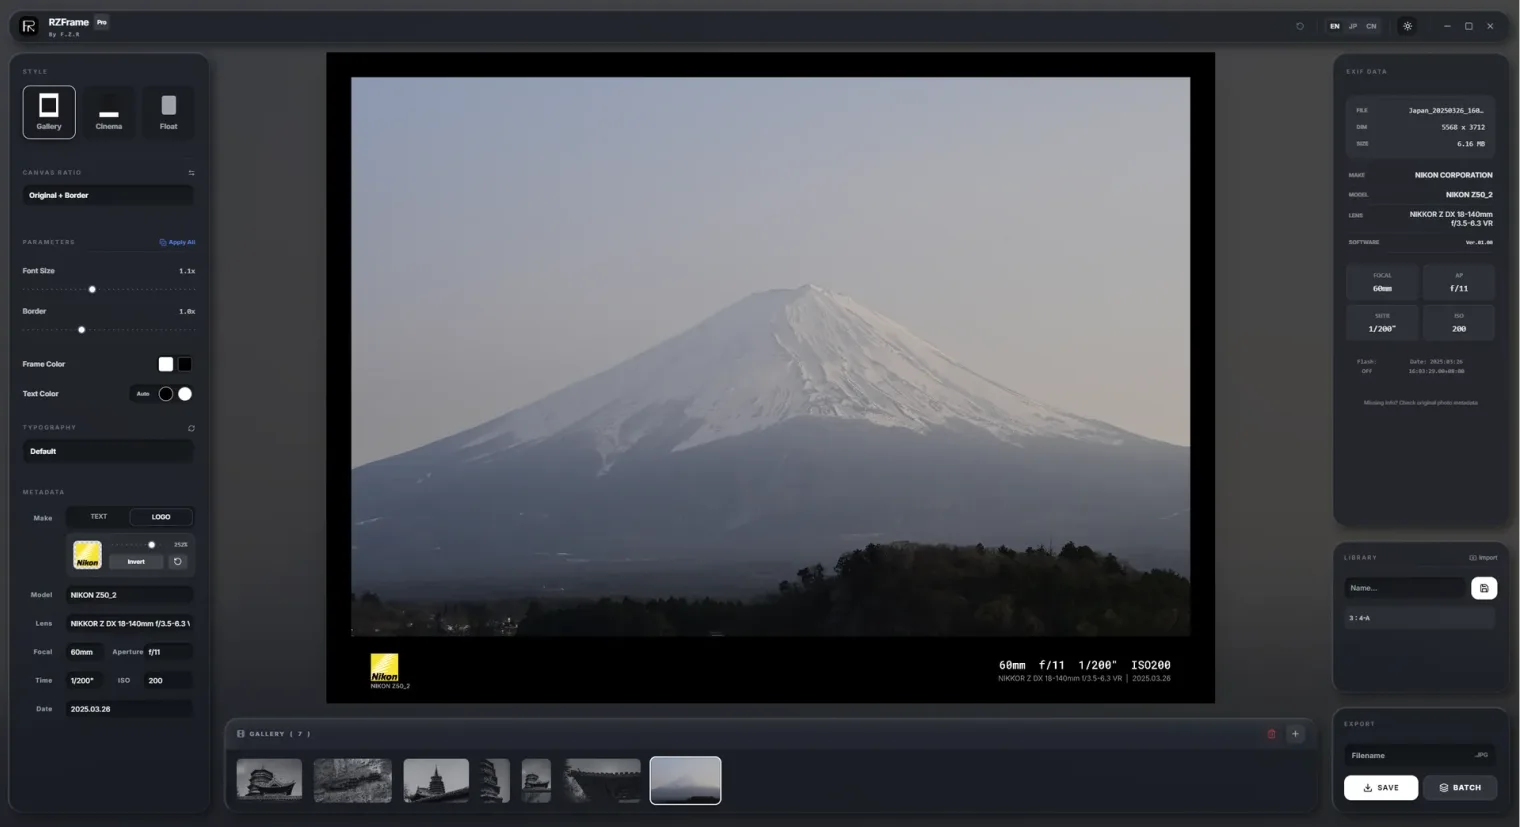This screenshot has width=1520, height=827.
Task: Save the preset to the library
Action: point(1484,588)
